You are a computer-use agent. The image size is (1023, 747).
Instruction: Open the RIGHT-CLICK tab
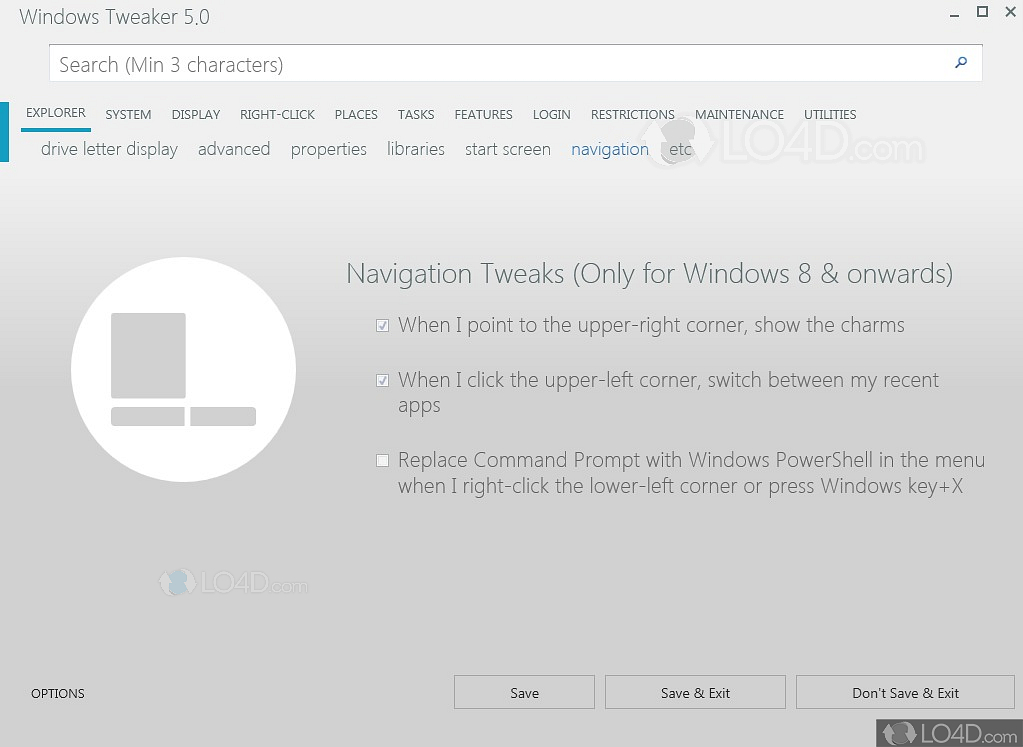coord(277,114)
